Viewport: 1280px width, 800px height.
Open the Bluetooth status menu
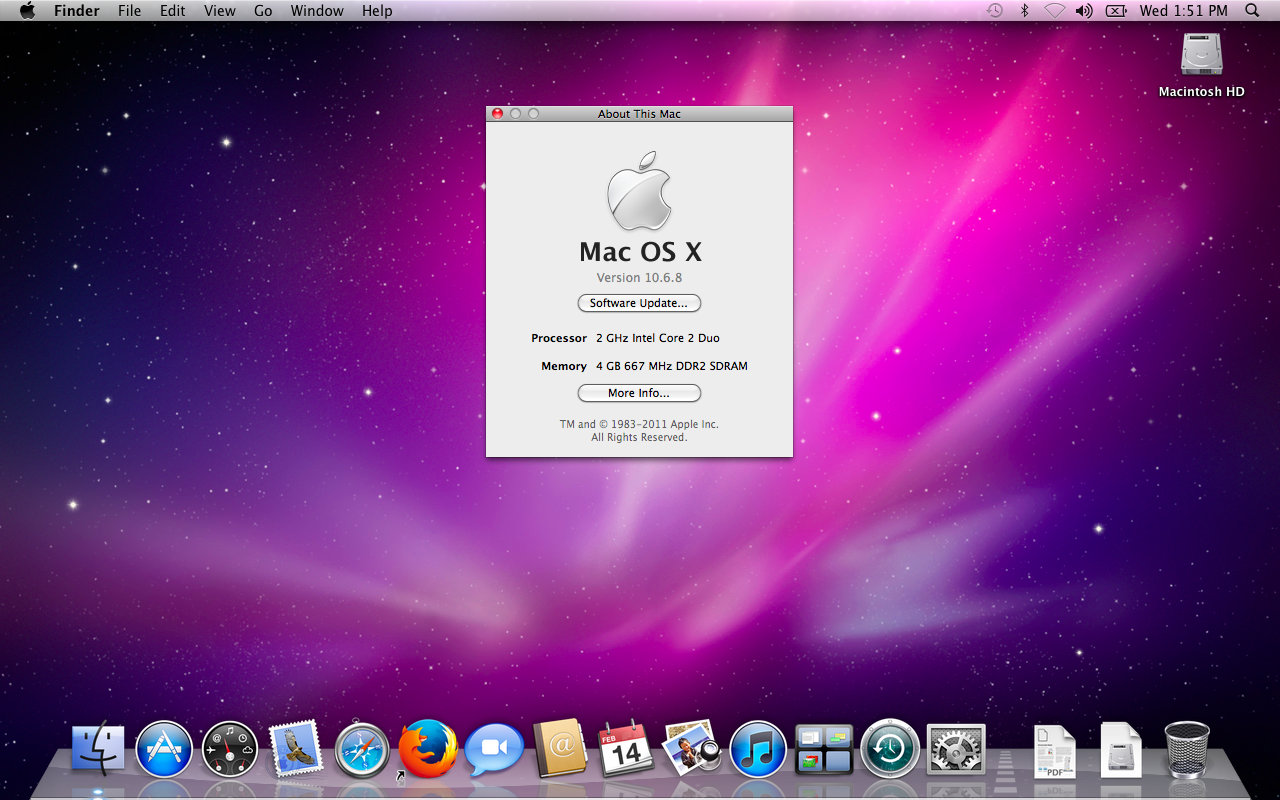pos(1024,11)
